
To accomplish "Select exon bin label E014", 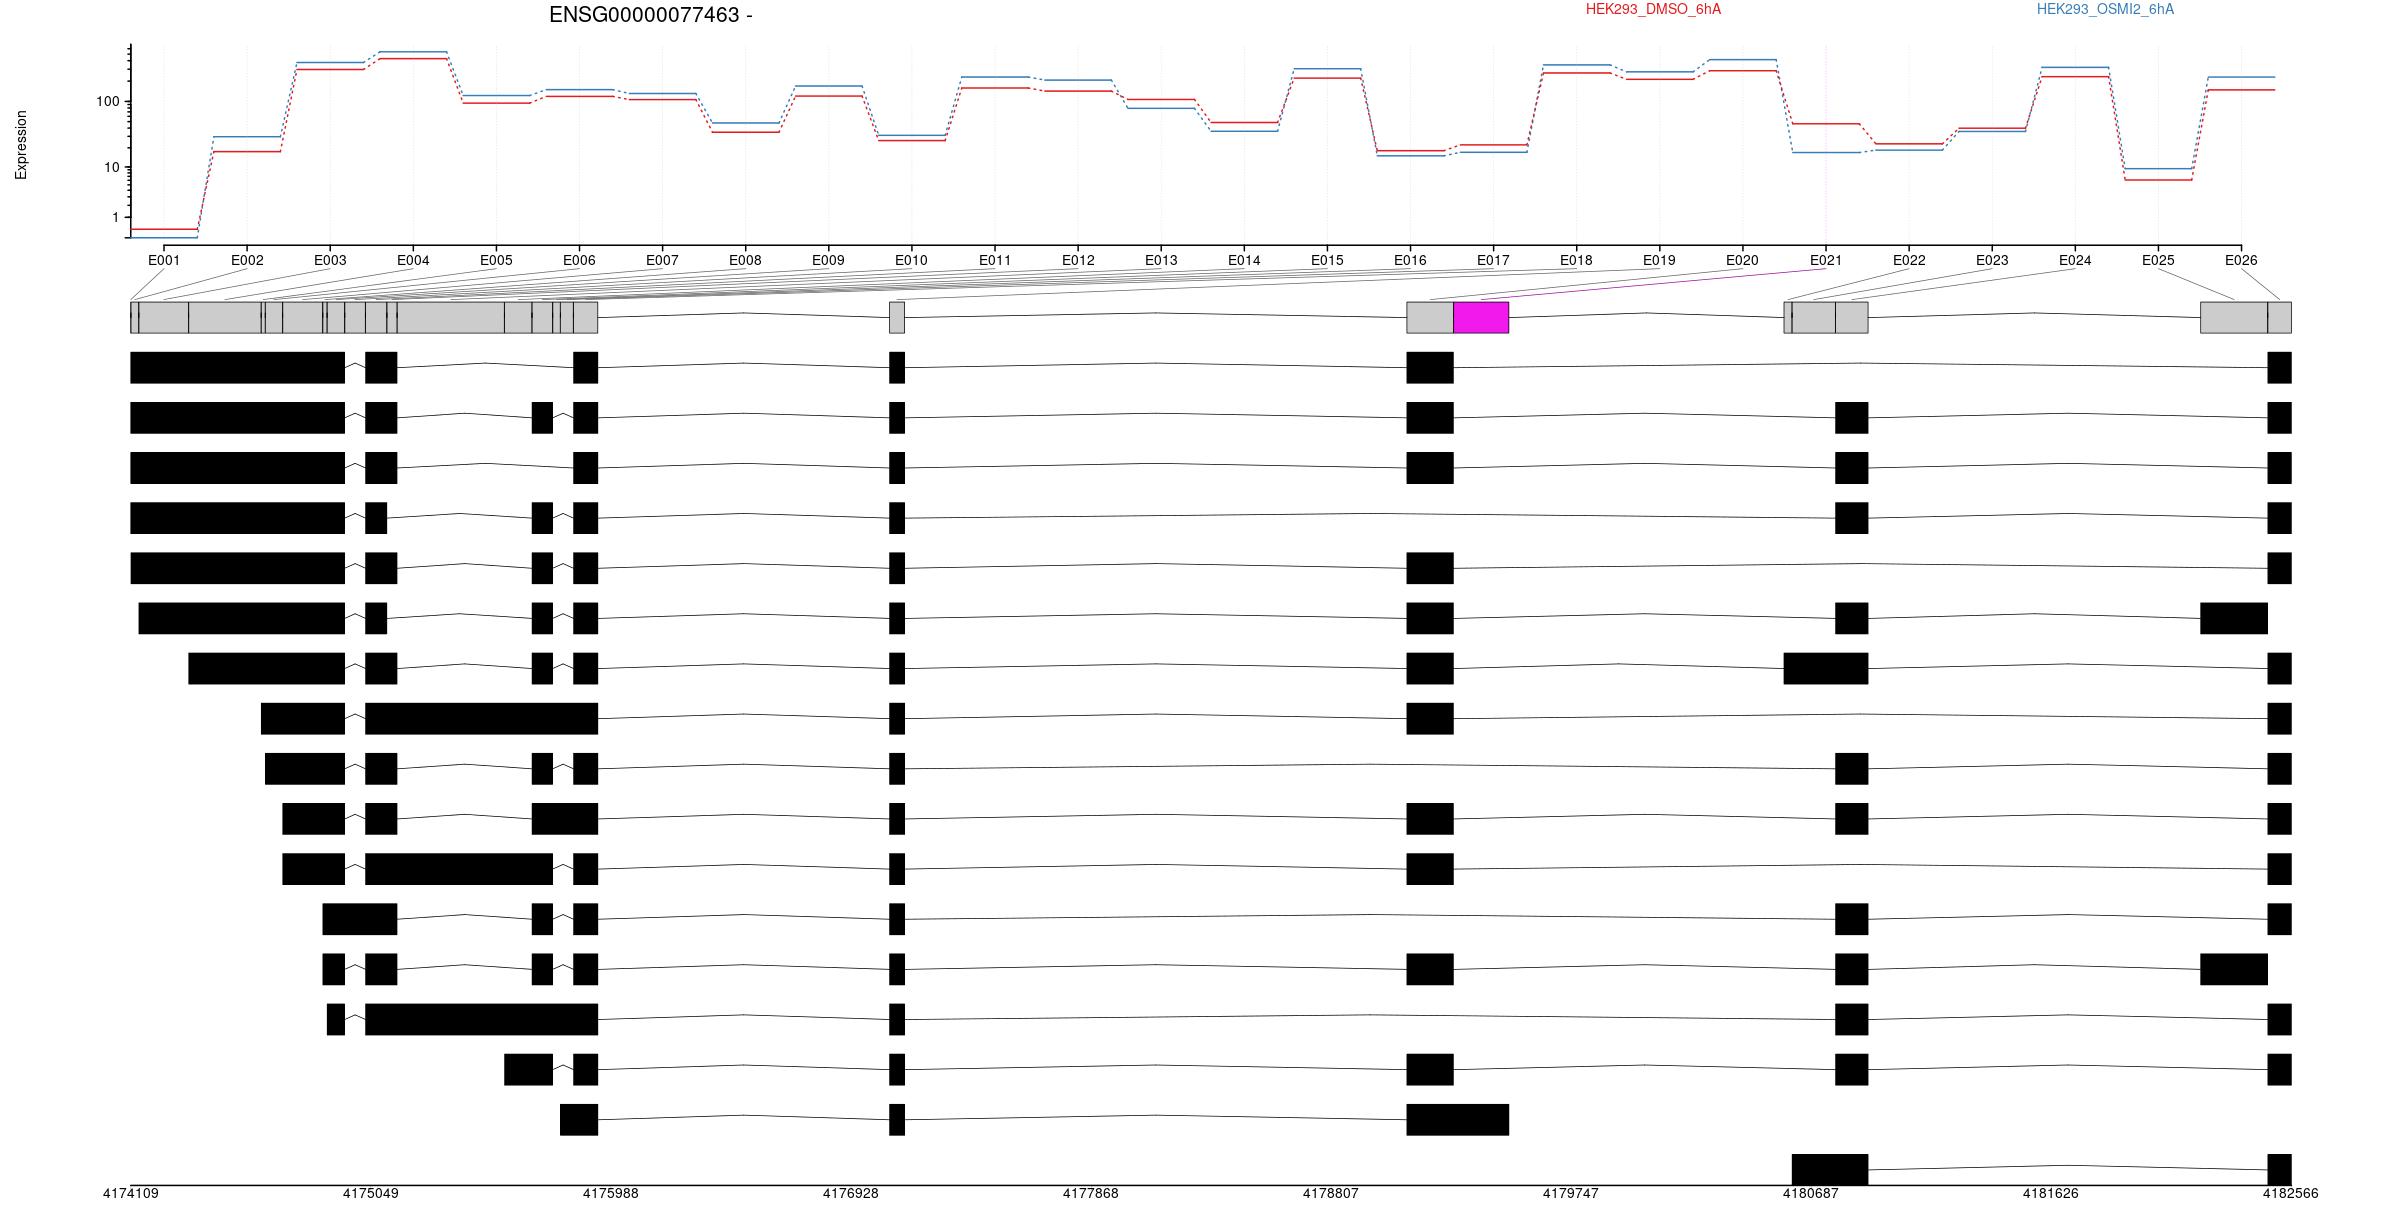I will 1244,260.
